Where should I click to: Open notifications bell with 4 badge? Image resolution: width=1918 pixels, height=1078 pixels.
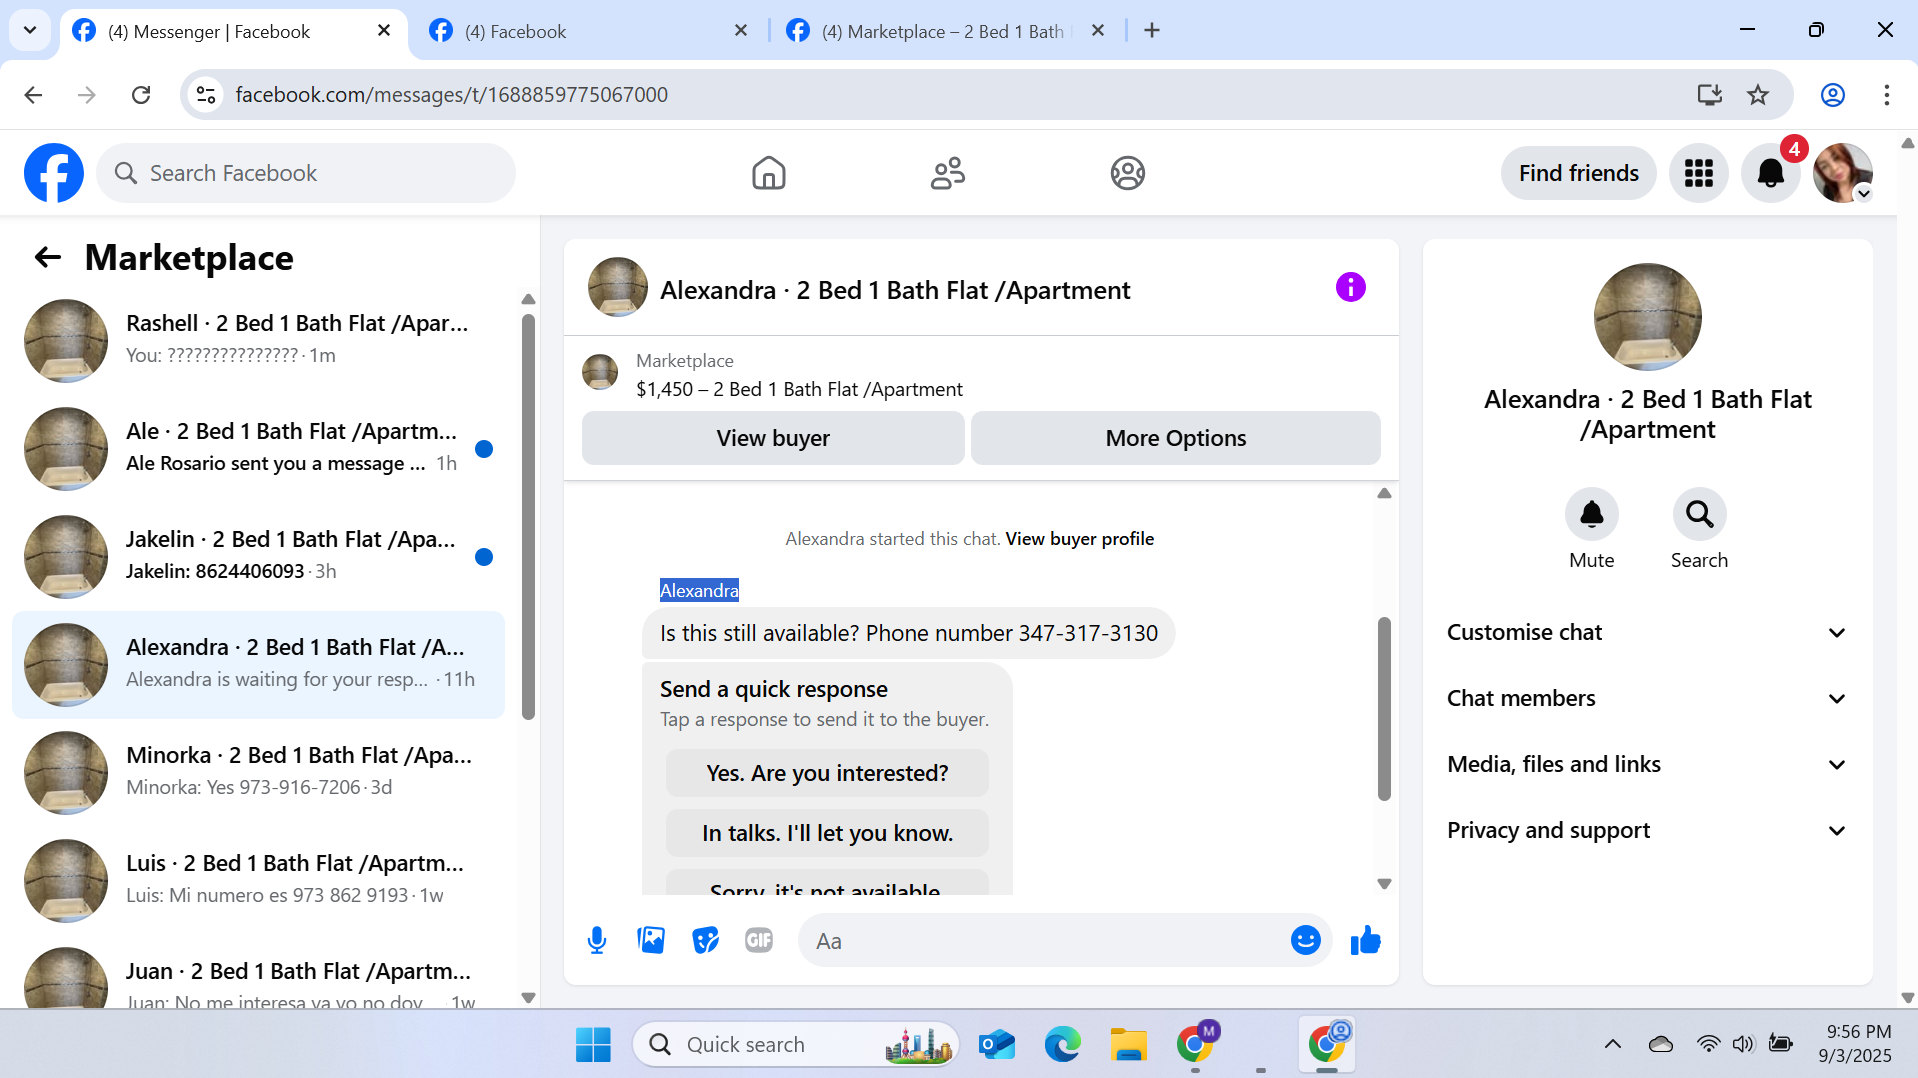(x=1770, y=173)
